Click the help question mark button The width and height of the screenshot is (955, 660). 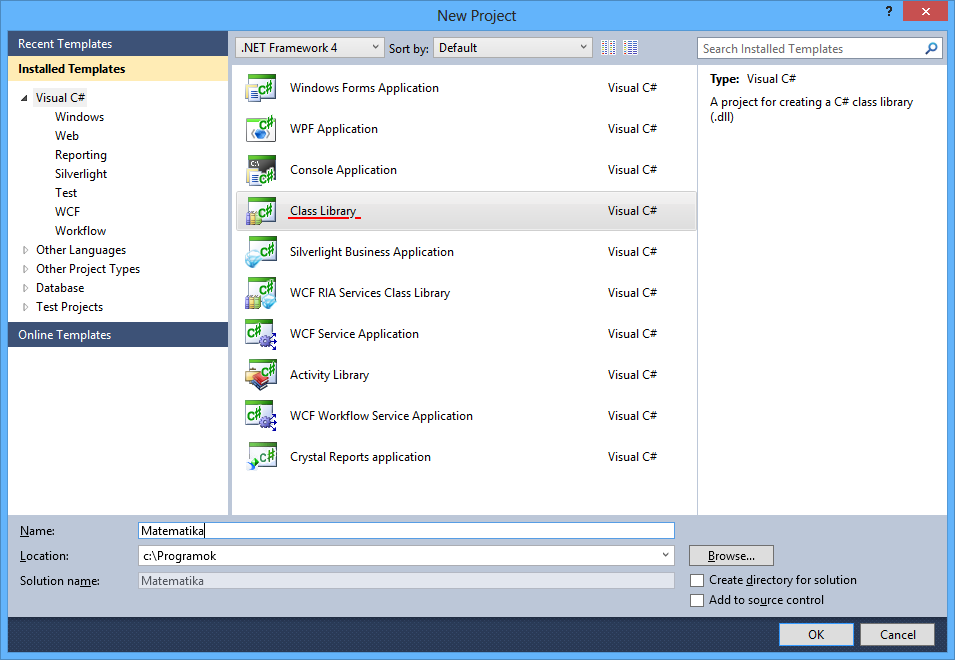[x=889, y=12]
